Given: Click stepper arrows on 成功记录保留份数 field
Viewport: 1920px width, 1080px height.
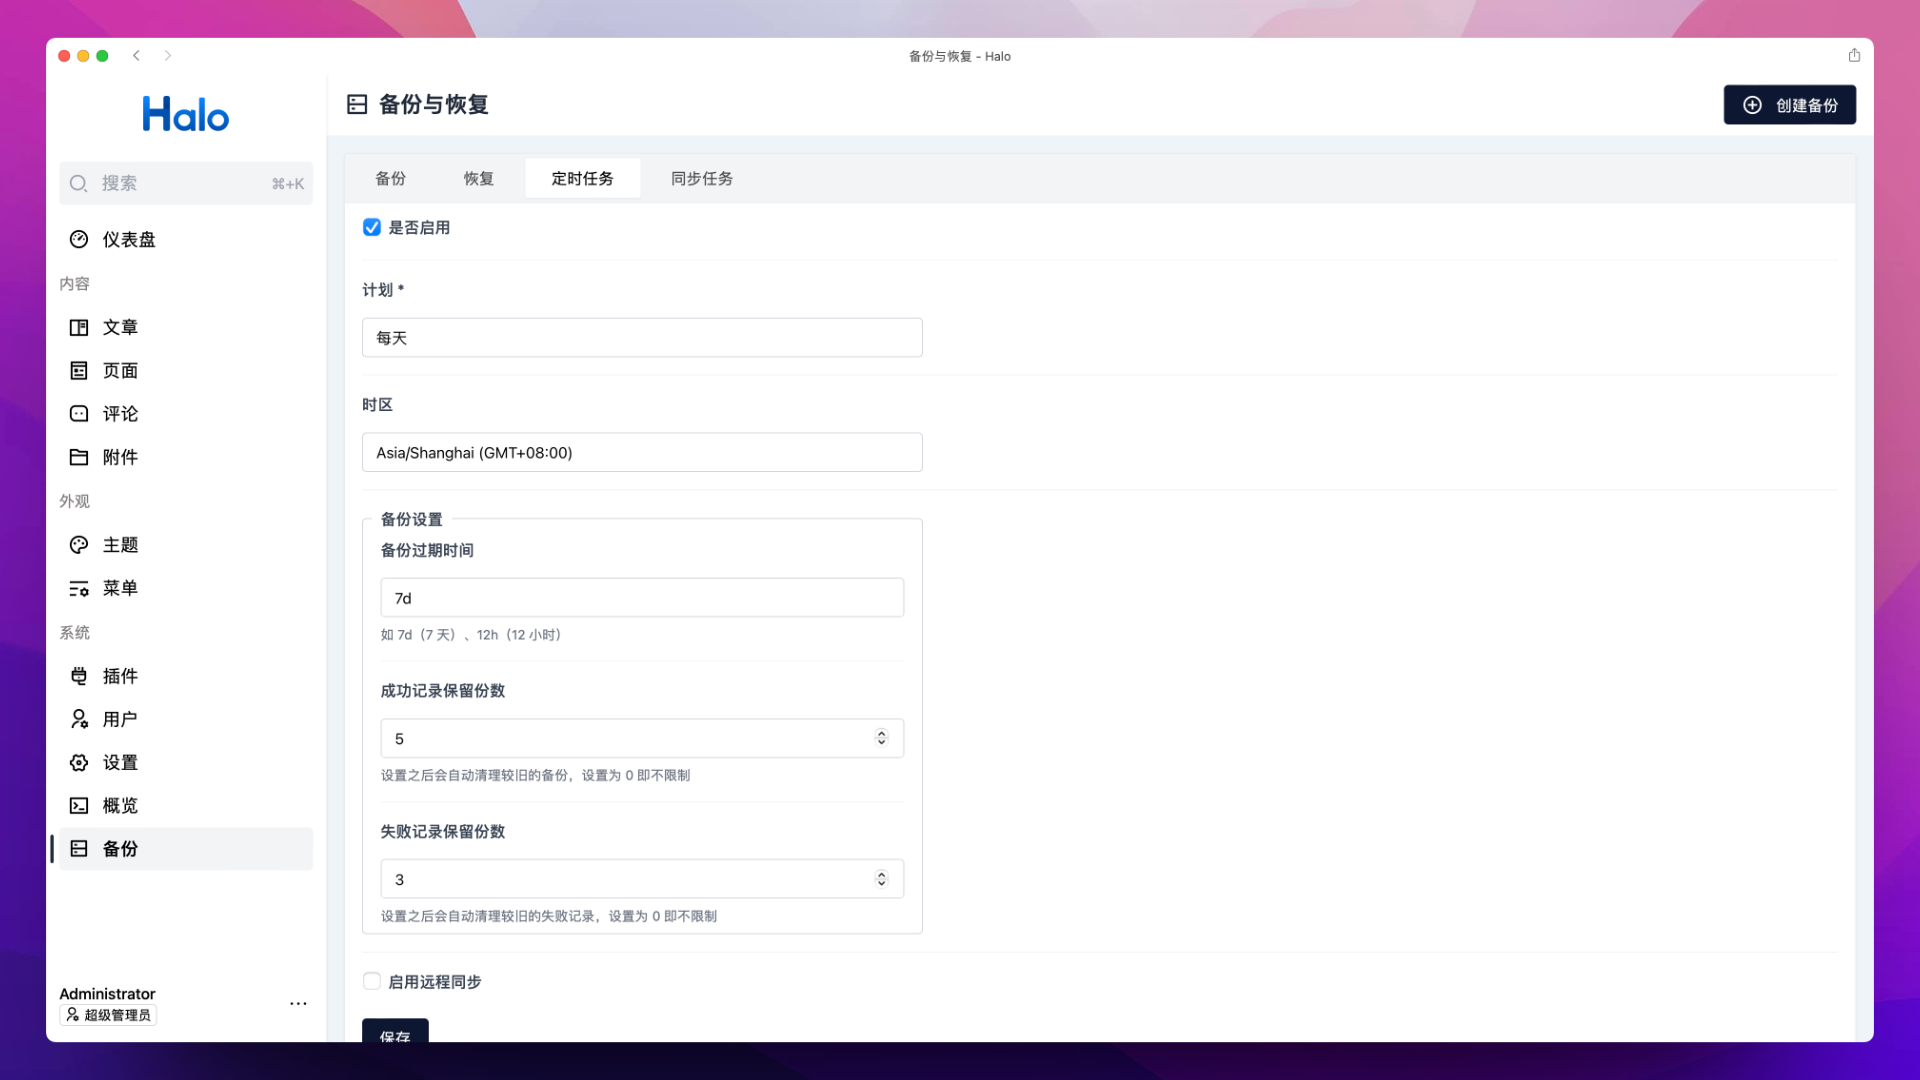Looking at the screenshot, I should click(881, 738).
